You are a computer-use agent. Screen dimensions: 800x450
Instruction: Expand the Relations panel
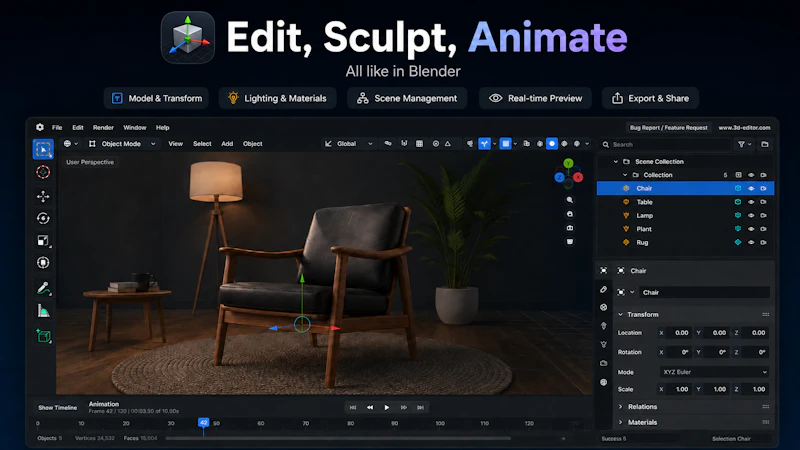(620, 407)
